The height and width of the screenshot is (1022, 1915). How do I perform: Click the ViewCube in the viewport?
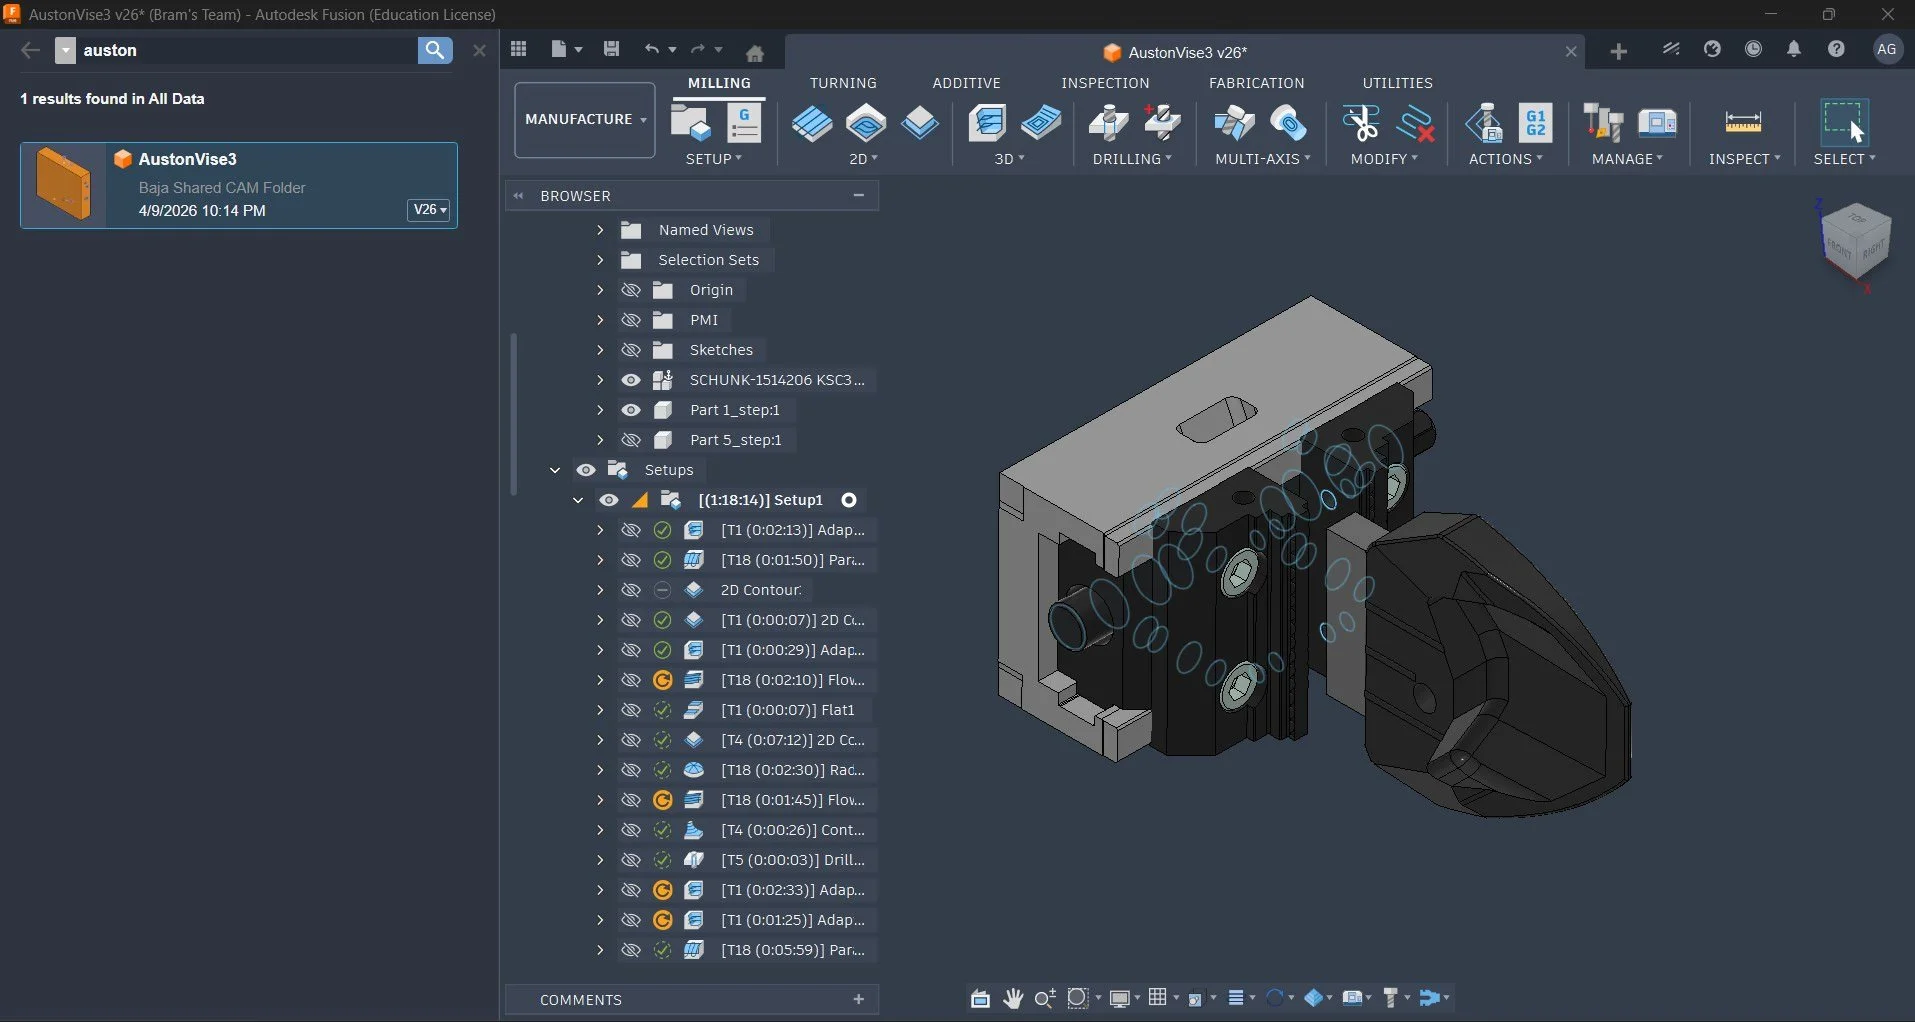pyautogui.click(x=1856, y=241)
